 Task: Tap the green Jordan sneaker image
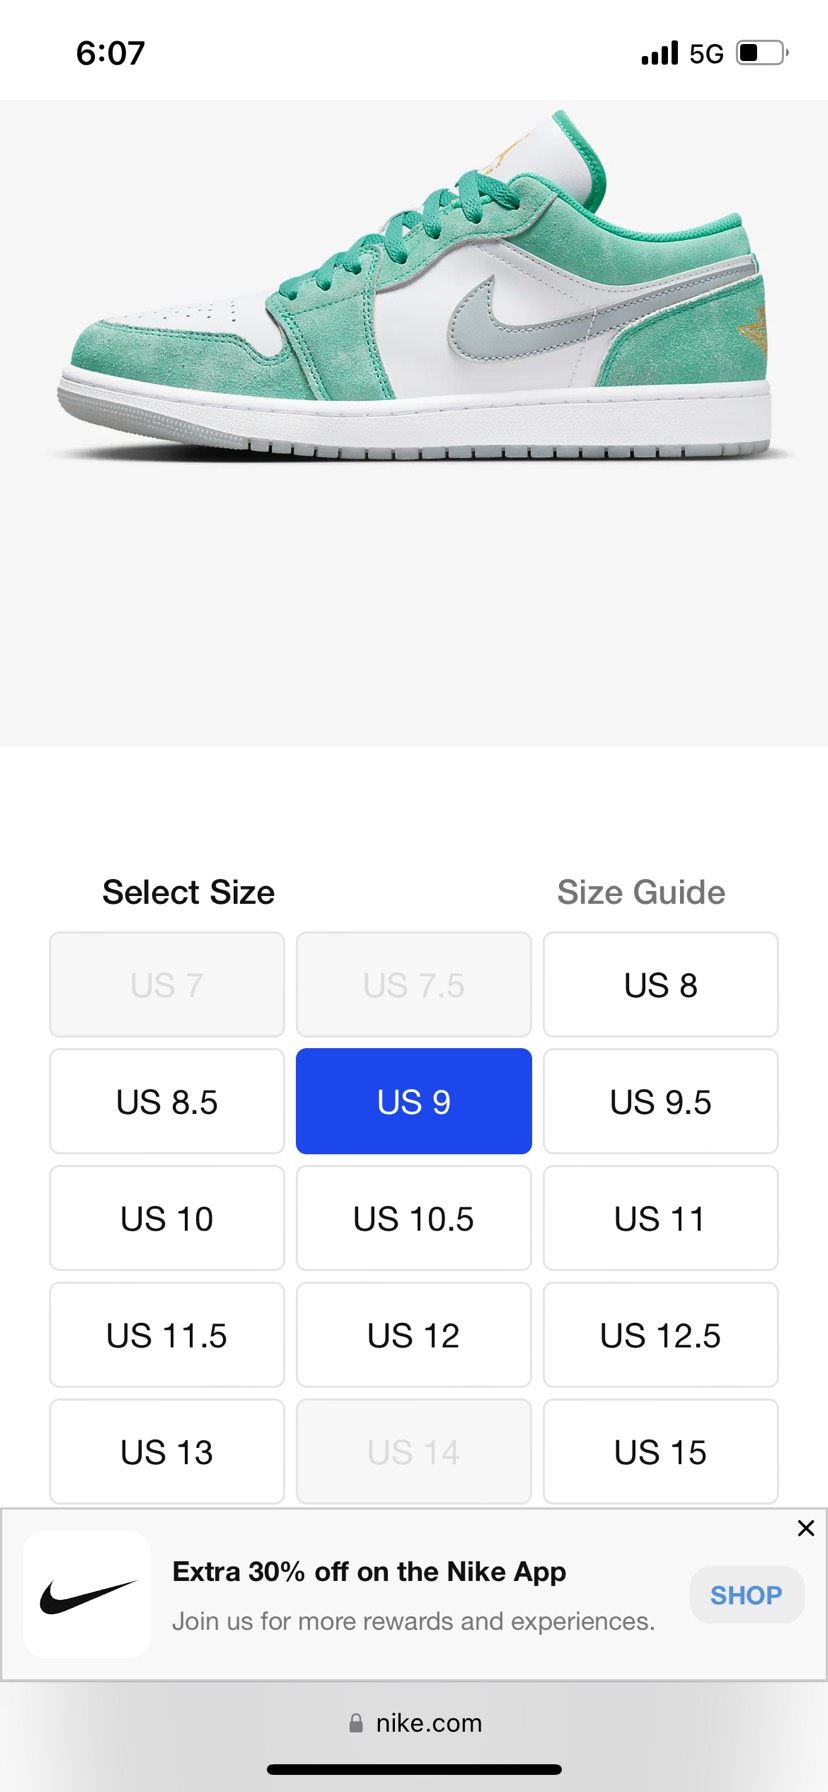[414, 300]
